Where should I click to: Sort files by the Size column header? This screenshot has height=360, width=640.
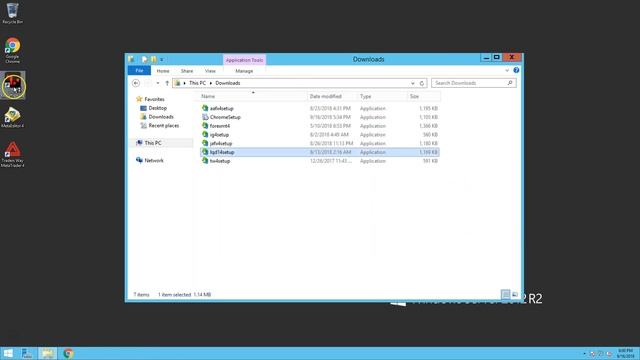(424, 96)
